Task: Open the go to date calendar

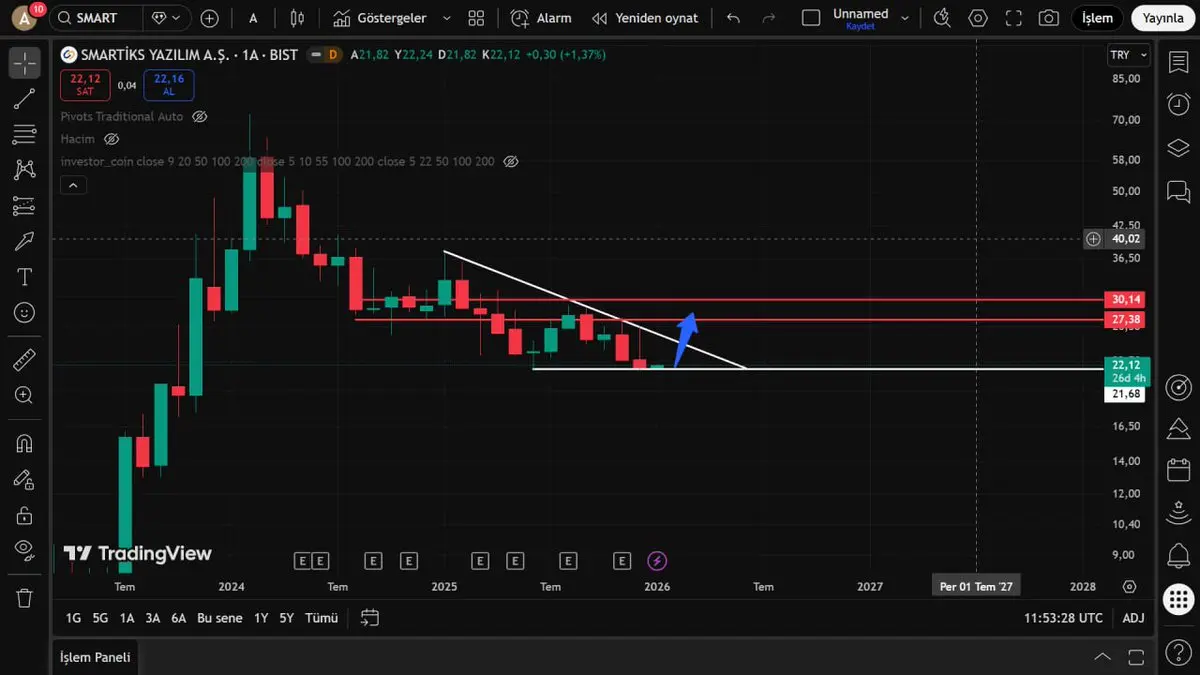Action: click(x=370, y=618)
